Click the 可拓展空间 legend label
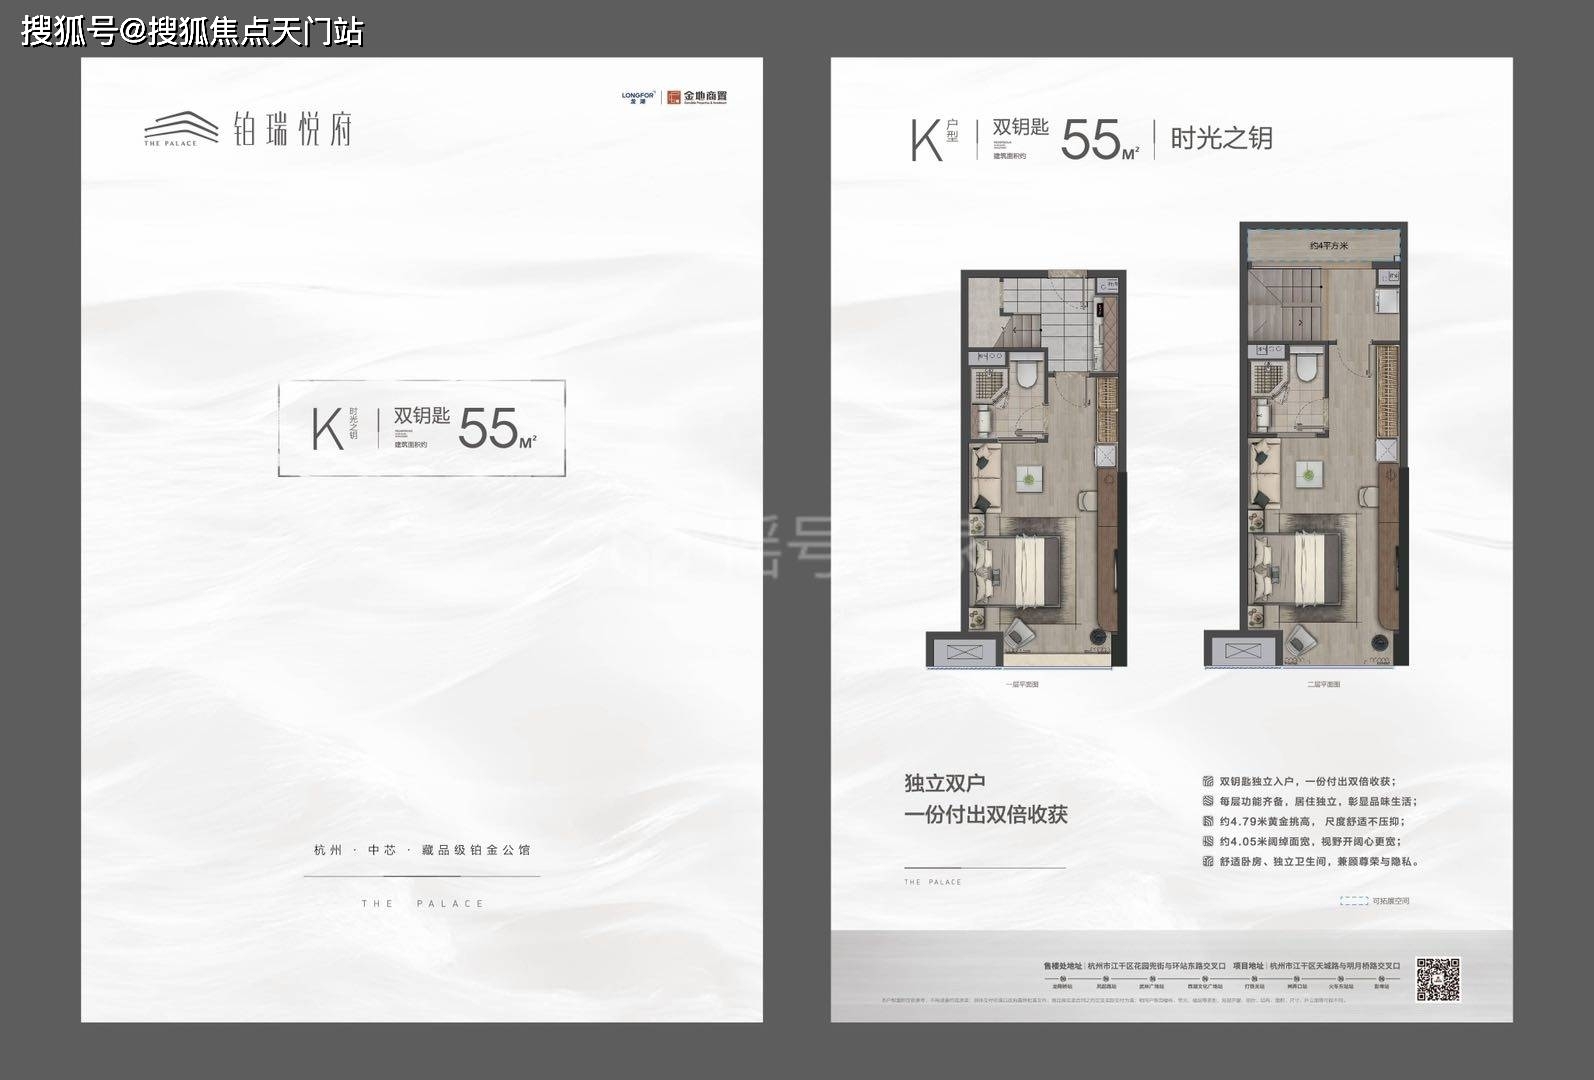The width and height of the screenshot is (1594, 1080). click(1391, 901)
